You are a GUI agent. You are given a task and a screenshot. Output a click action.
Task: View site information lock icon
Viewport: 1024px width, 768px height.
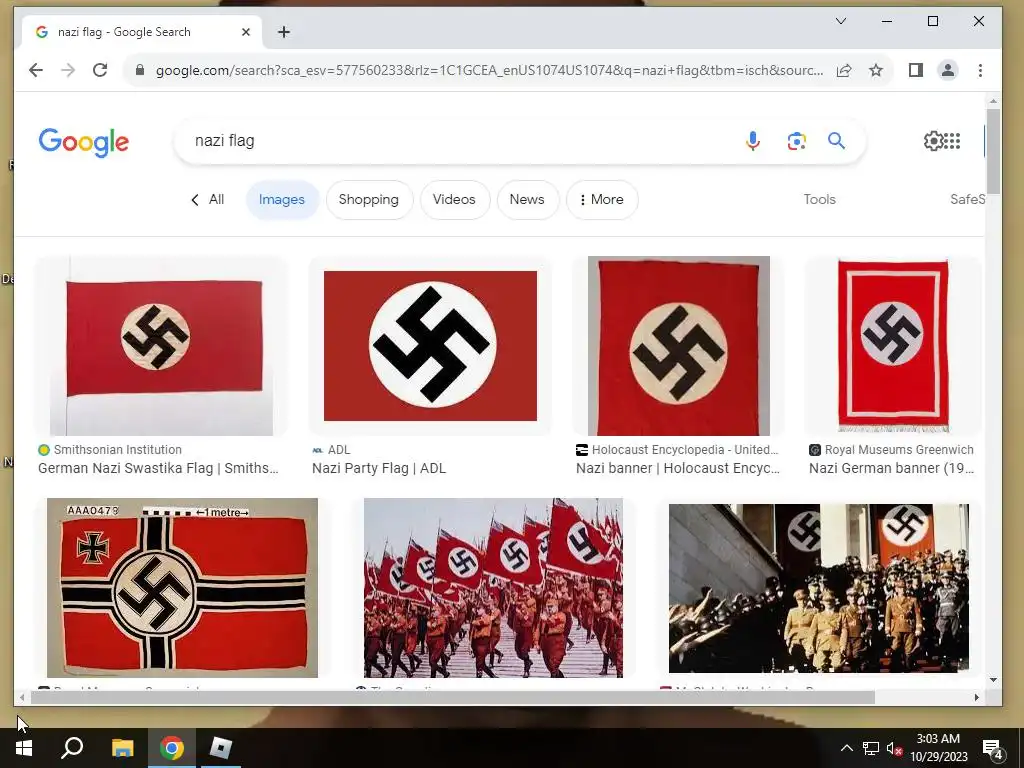click(x=139, y=70)
